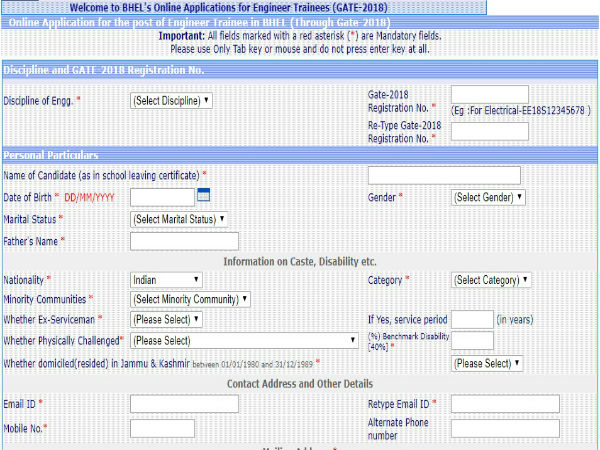Click the service period in years field
Image resolution: width=600 pixels, height=450 pixels.
point(472,320)
